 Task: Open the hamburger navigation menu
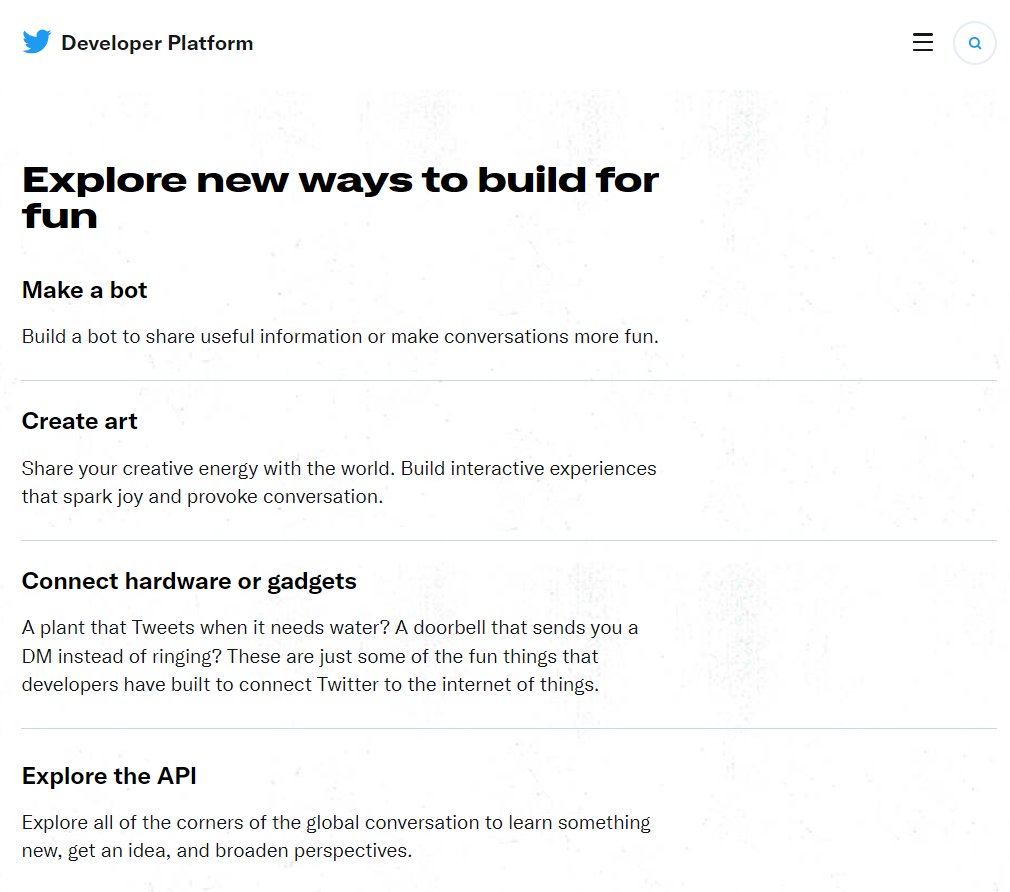tap(922, 43)
